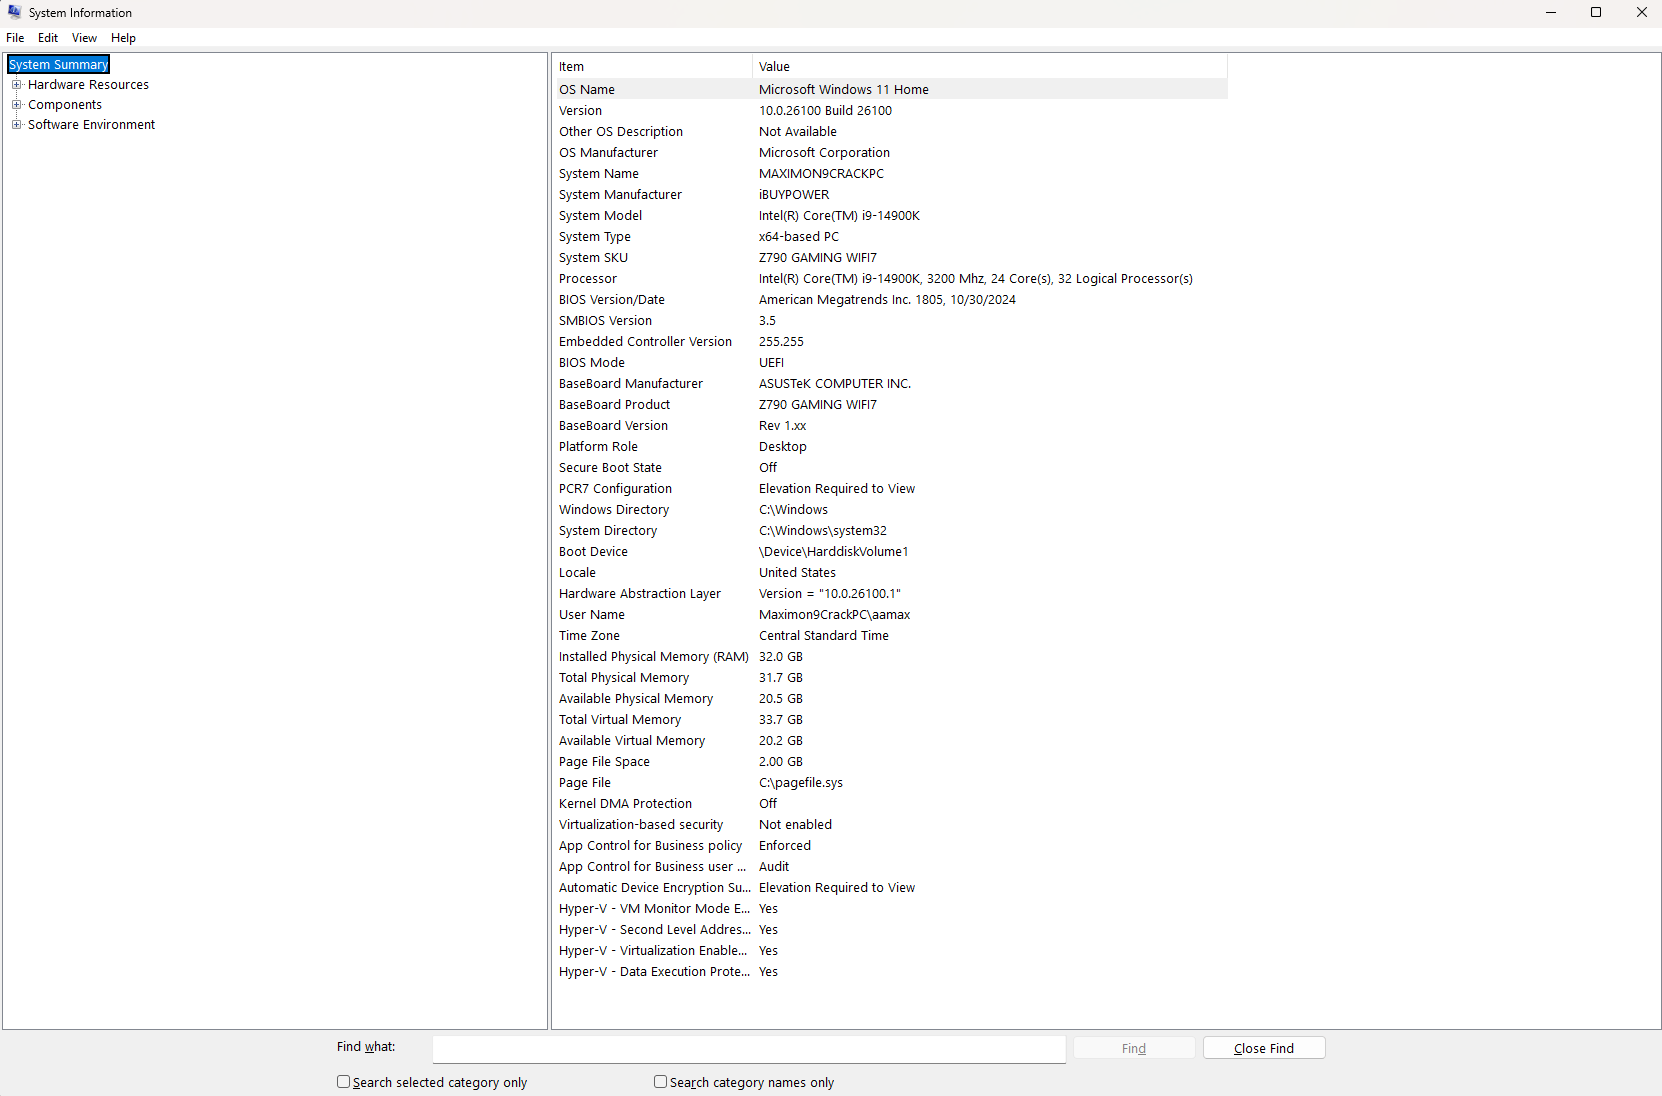Select System Summary in the tree
Image resolution: width=1662 pixels, height=1096 pixels.
(x=57, y=64)
